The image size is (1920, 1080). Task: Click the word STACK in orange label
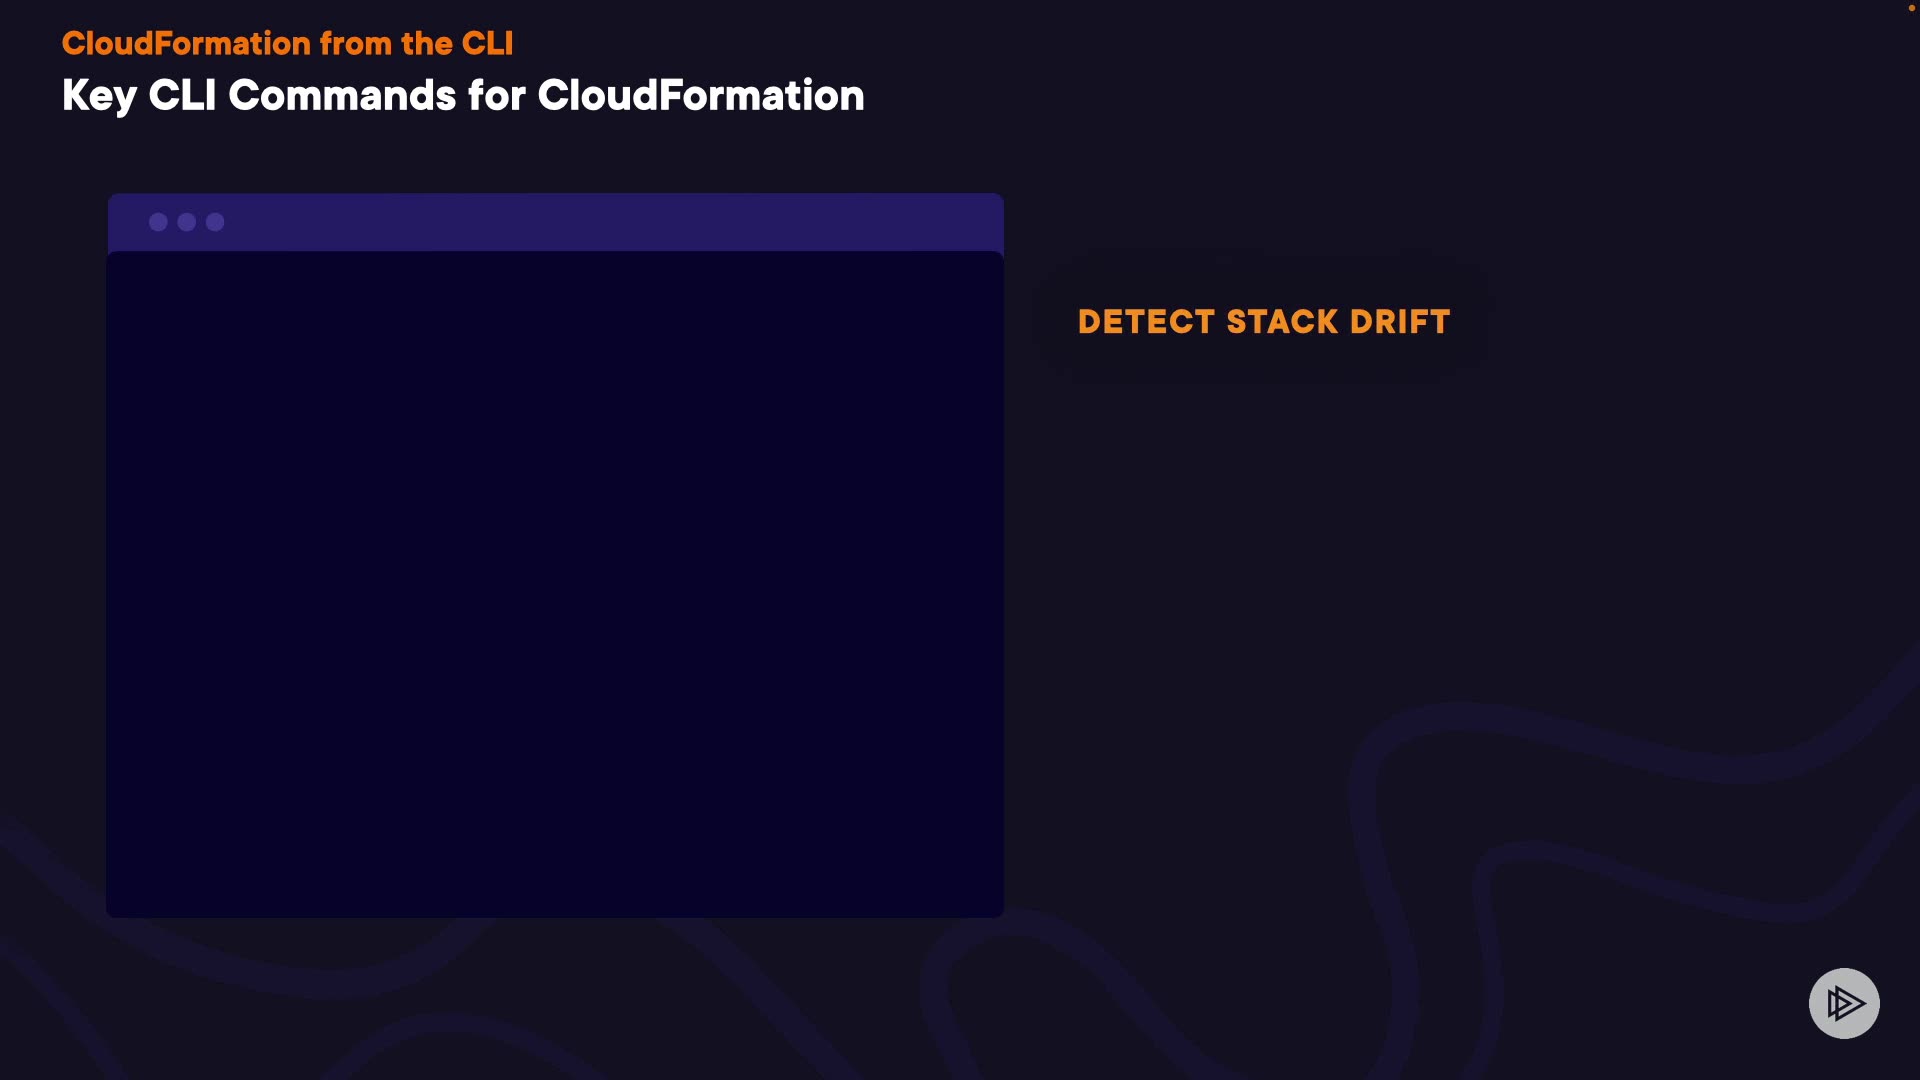point(1282,322)
